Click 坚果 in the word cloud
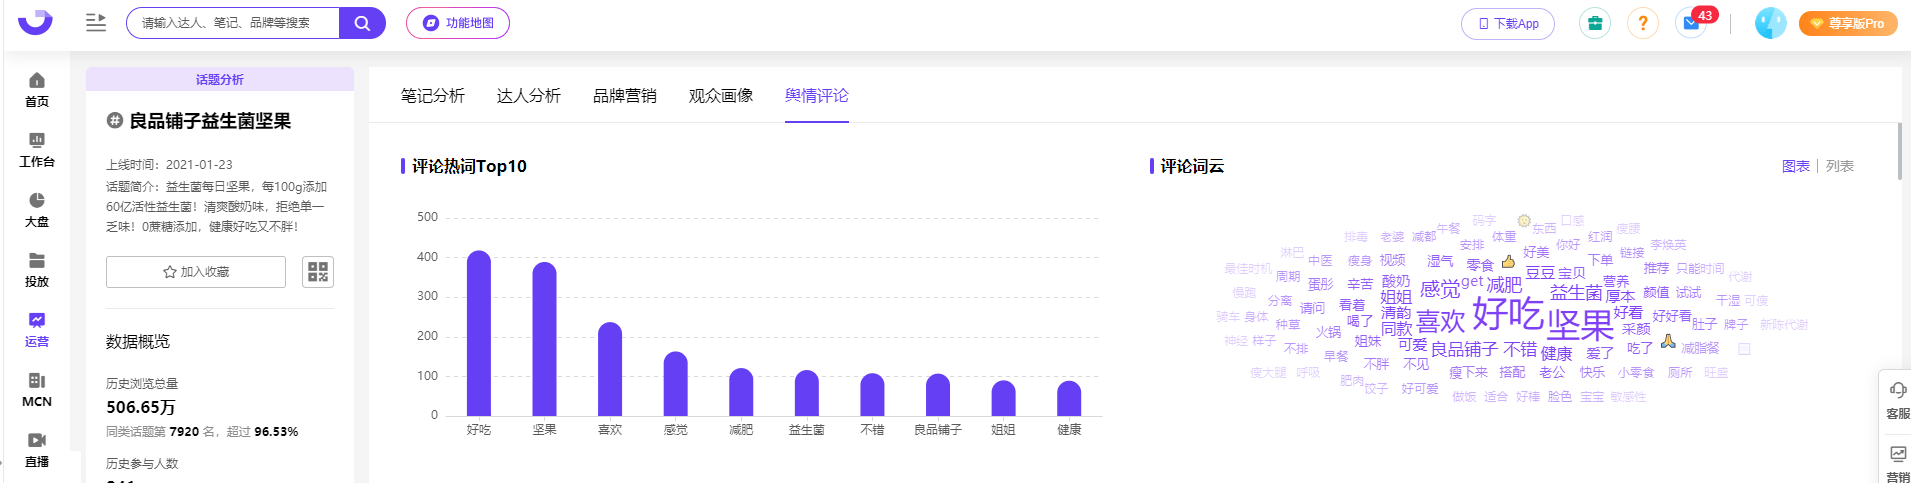This screenshot has width=1911, height=483. coord(1580,325)
